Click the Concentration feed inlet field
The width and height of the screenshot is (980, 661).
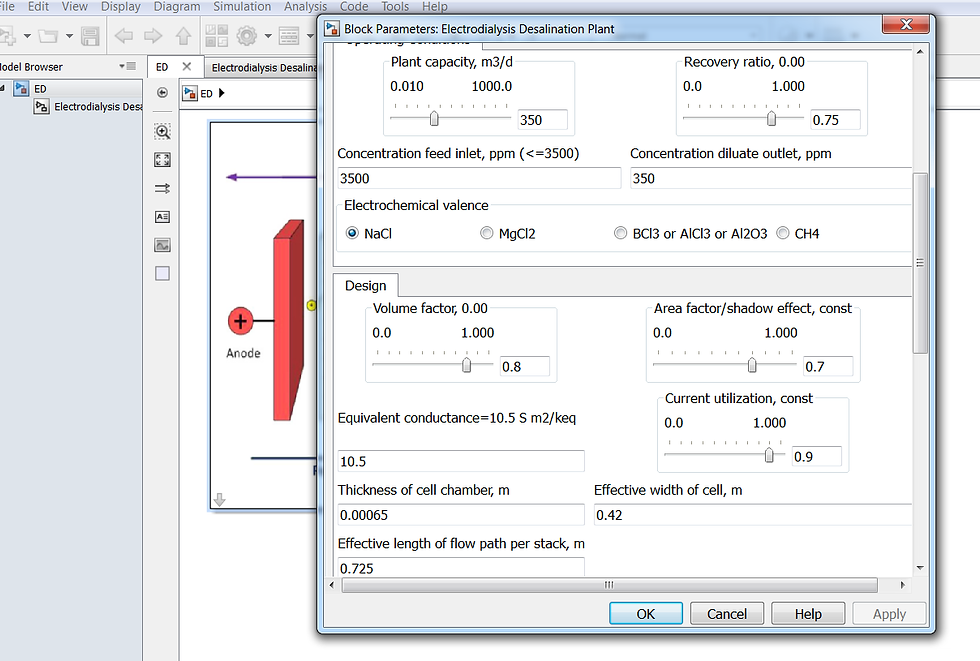pyautogui.click(x=479, y=178)
